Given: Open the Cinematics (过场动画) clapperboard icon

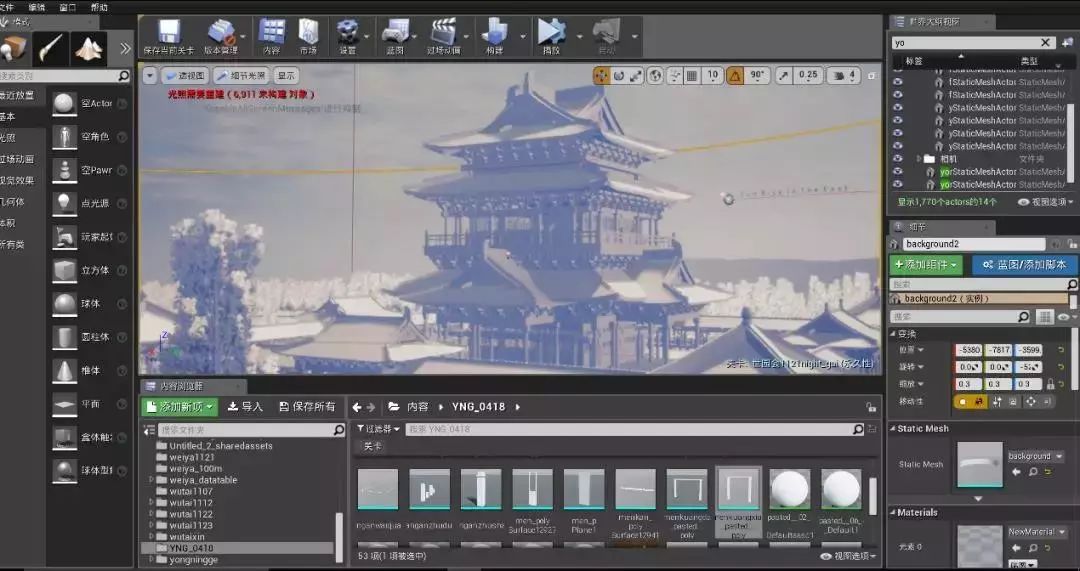Looking at the screenshot, I should [442, 32].
